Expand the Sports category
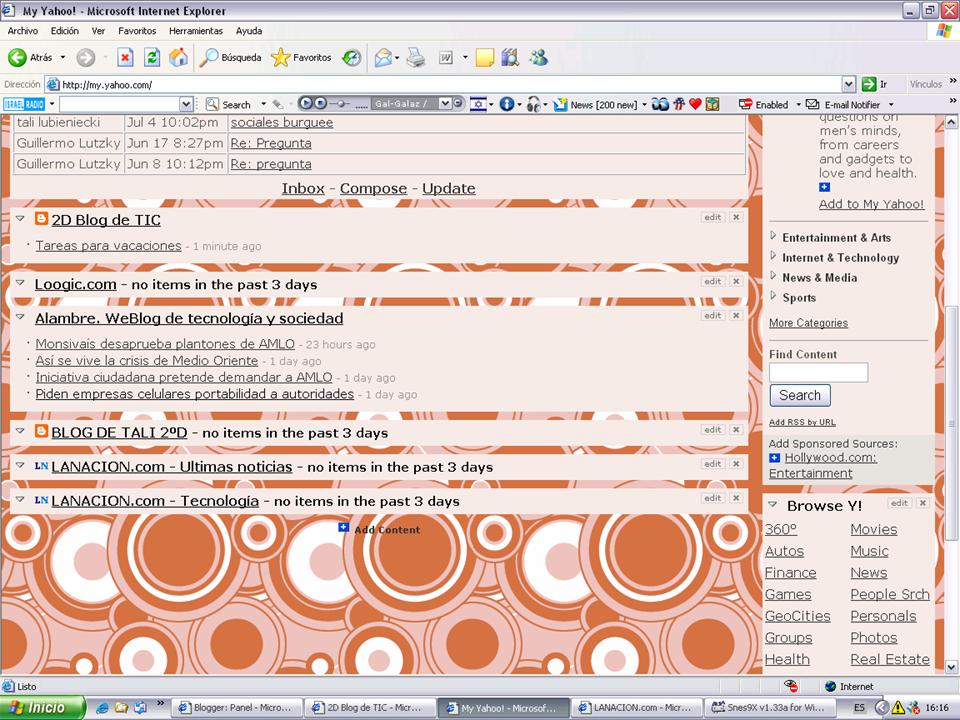960x720 pixels. pyautogui.click(x=773, y=296)
